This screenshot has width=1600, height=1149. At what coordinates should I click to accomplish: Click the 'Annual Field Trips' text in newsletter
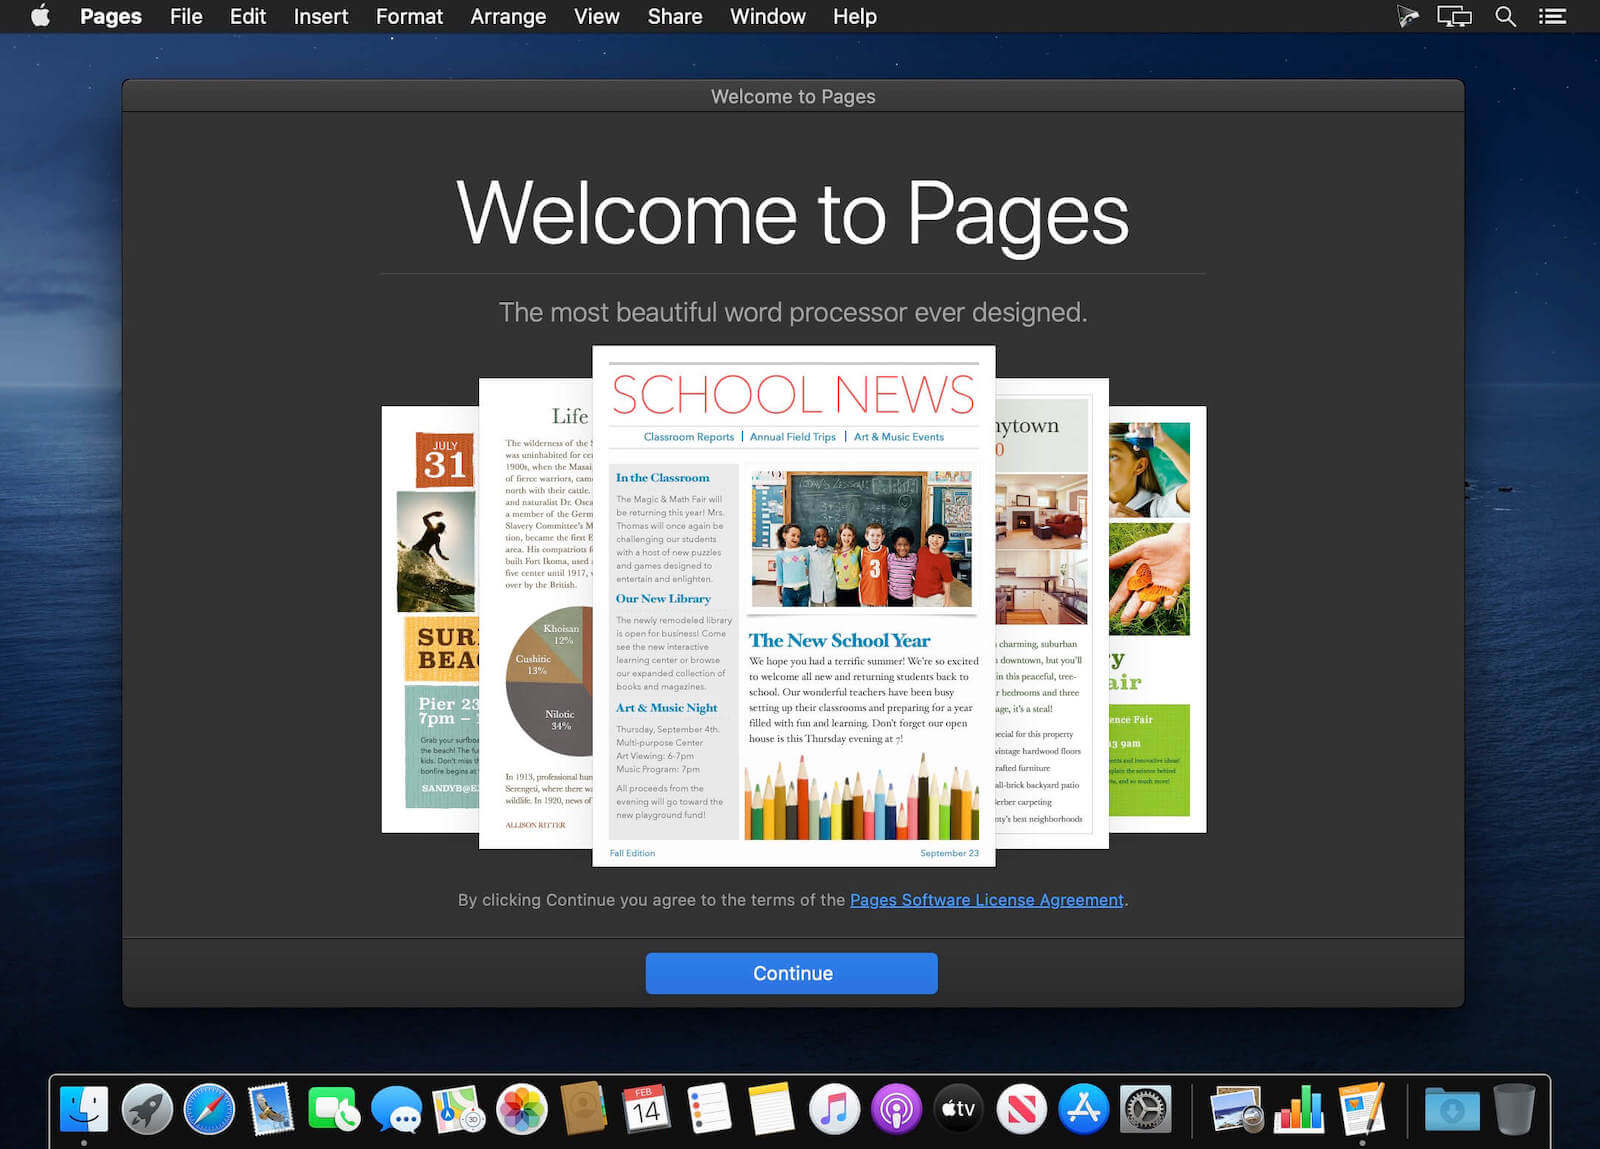click(793, 437)
